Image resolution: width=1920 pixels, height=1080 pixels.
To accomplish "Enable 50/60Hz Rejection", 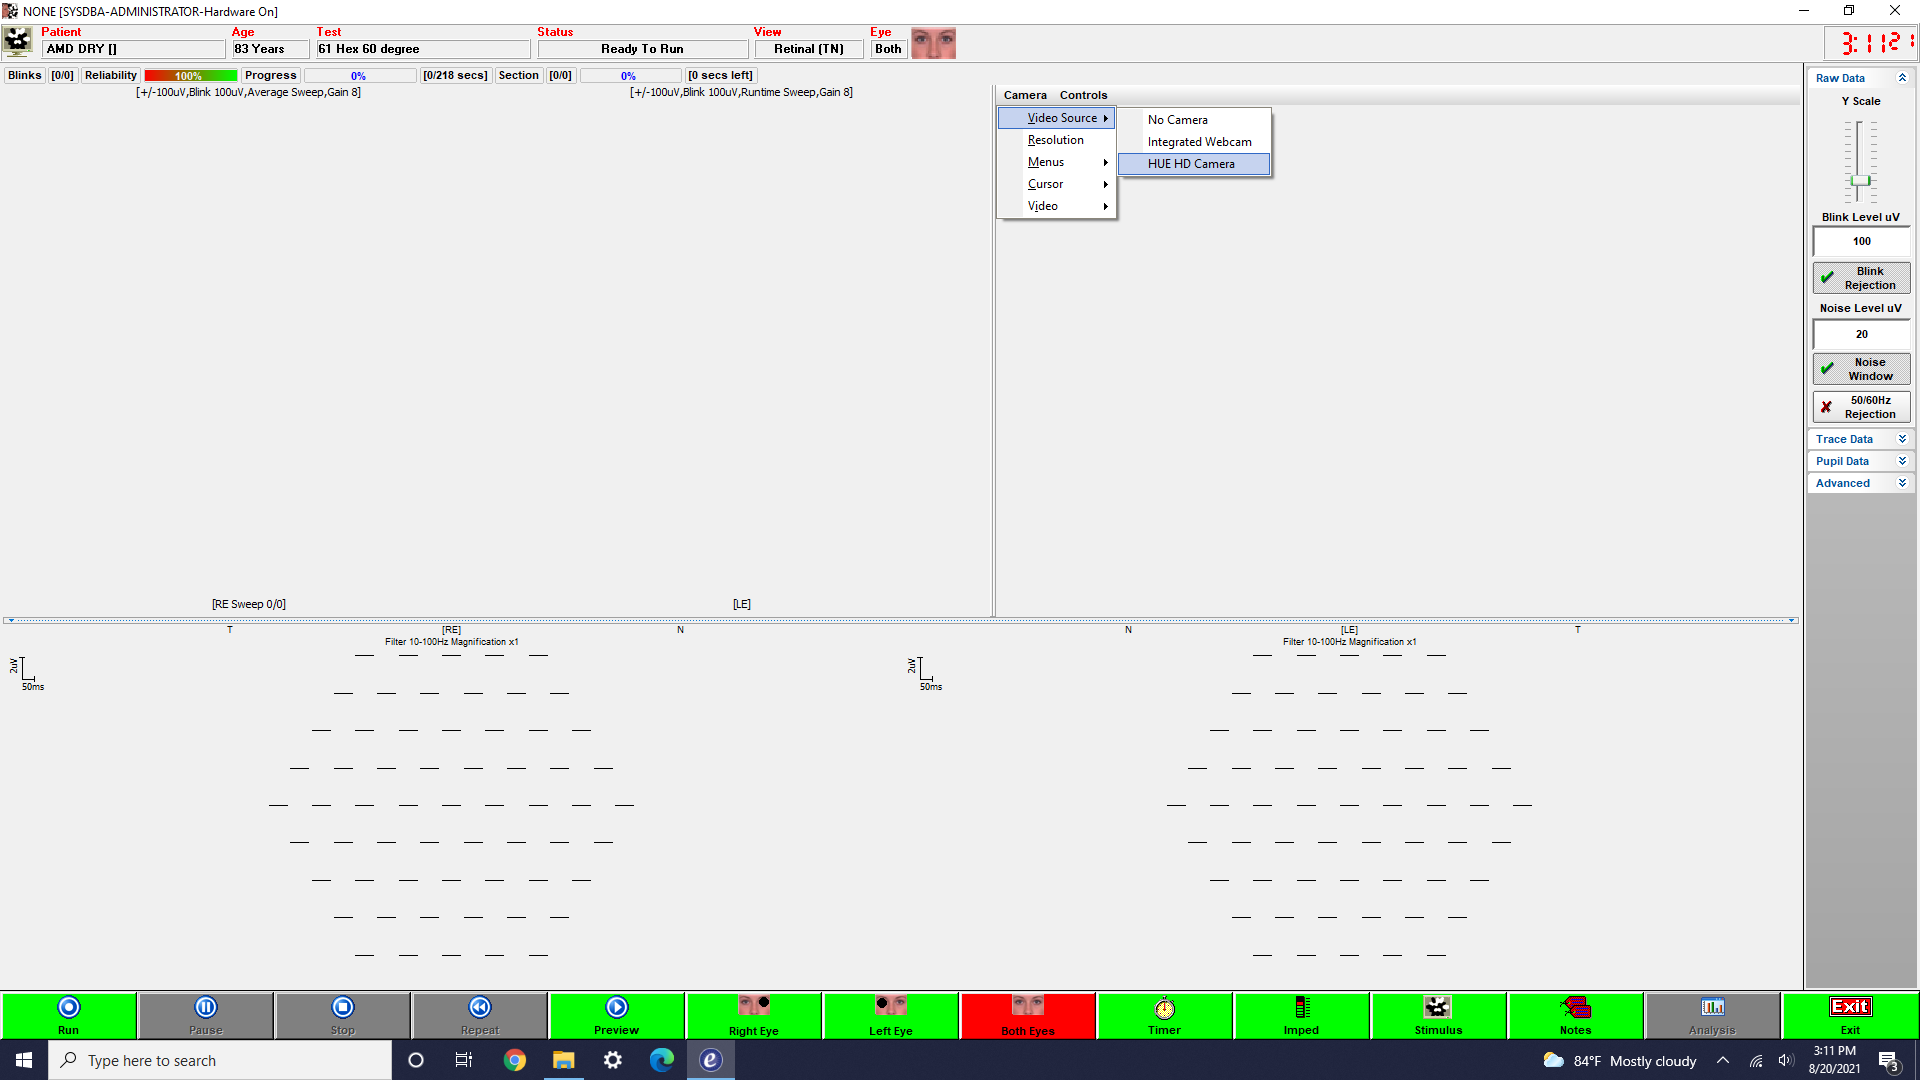I will pyautogui.click(x=1861, y=407).
